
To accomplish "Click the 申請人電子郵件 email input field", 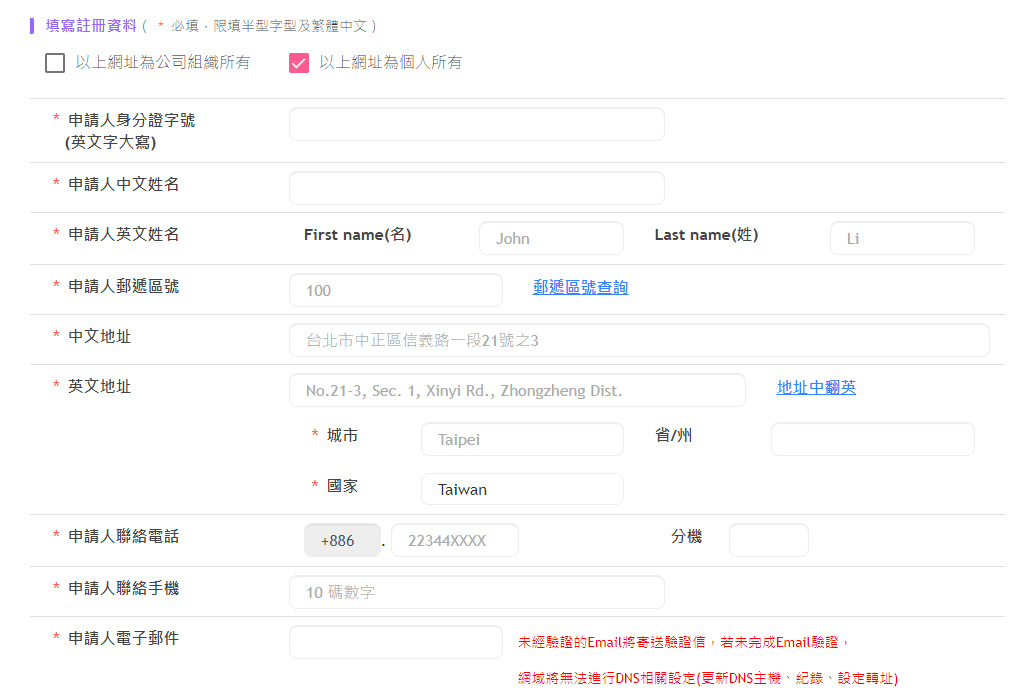I will point(396,643).
